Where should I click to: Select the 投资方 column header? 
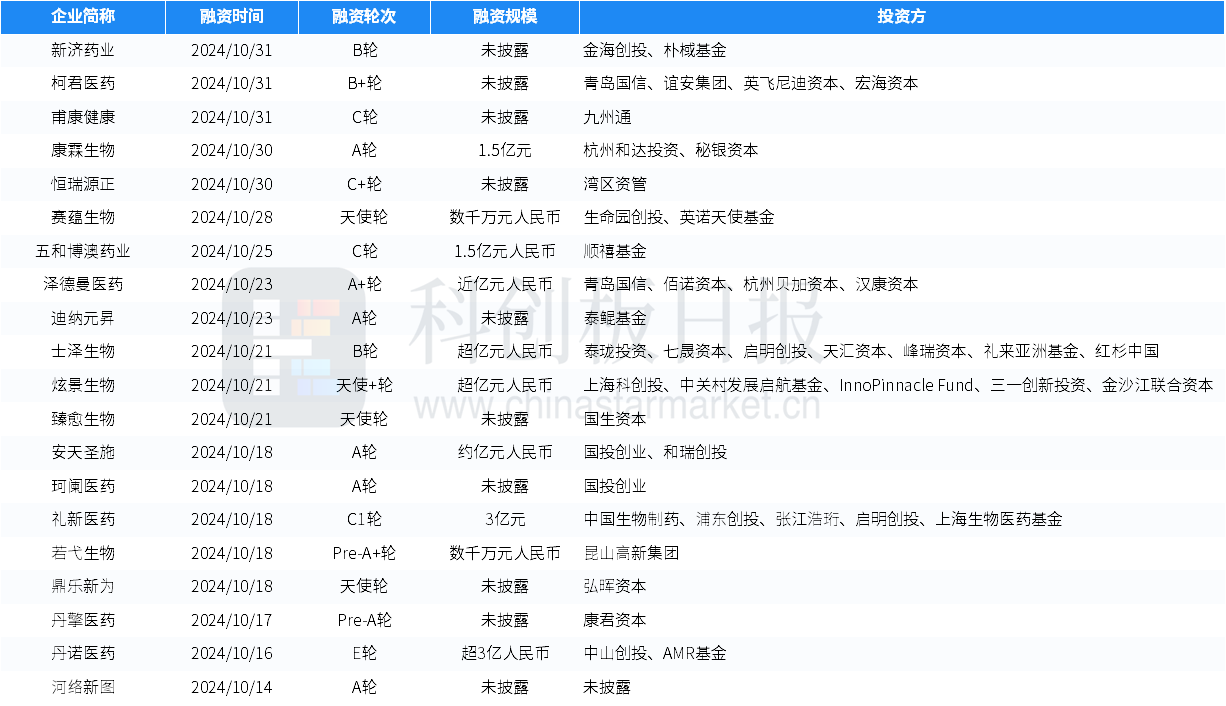pyautogui.click(x=900, y=17)
